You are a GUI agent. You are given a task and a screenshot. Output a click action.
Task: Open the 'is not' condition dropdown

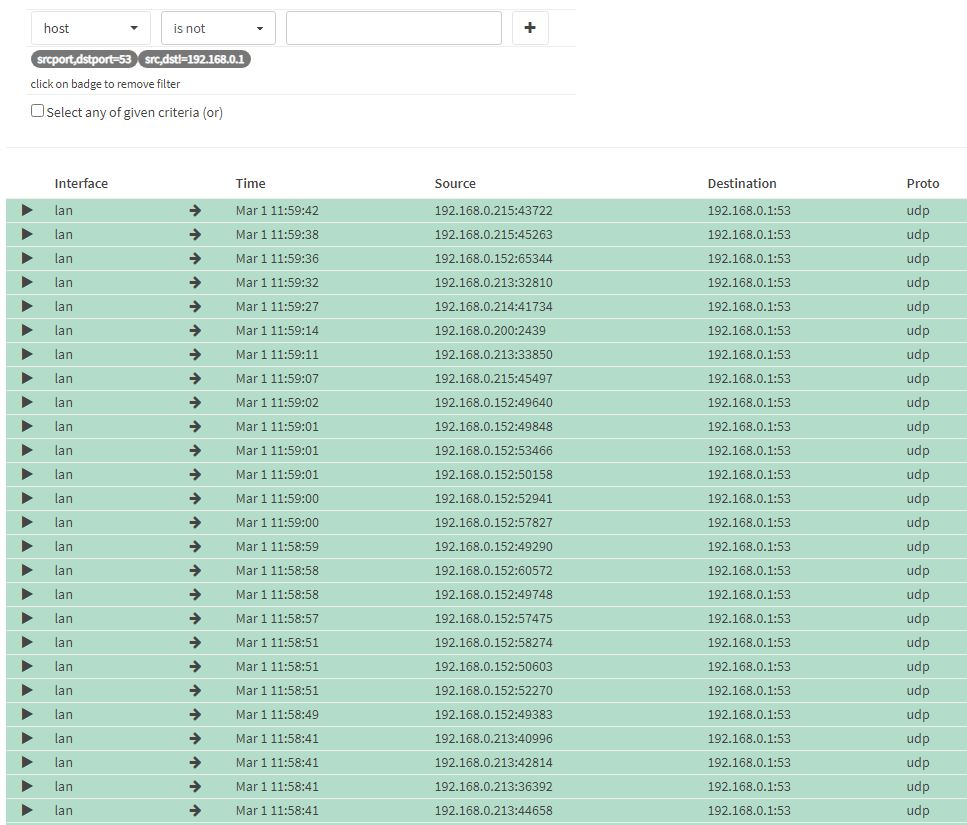[218, 28]
